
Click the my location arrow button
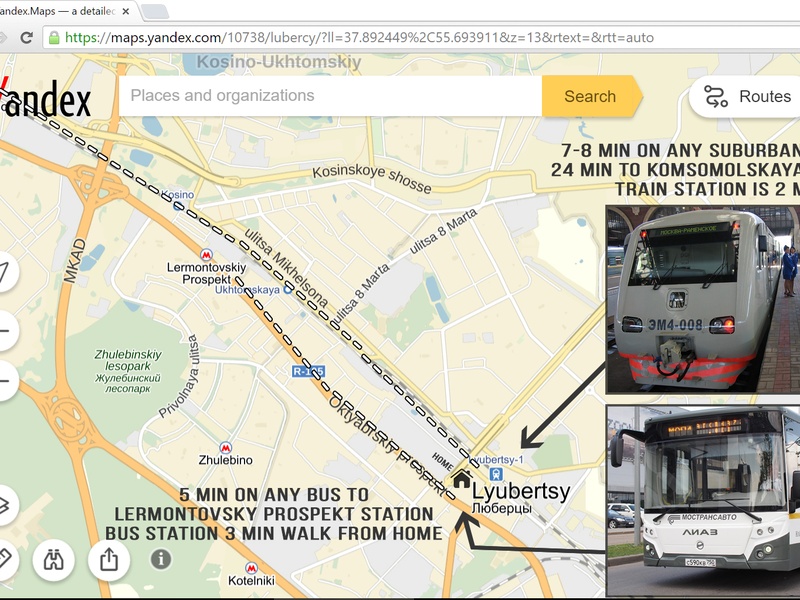coord(6,271)
